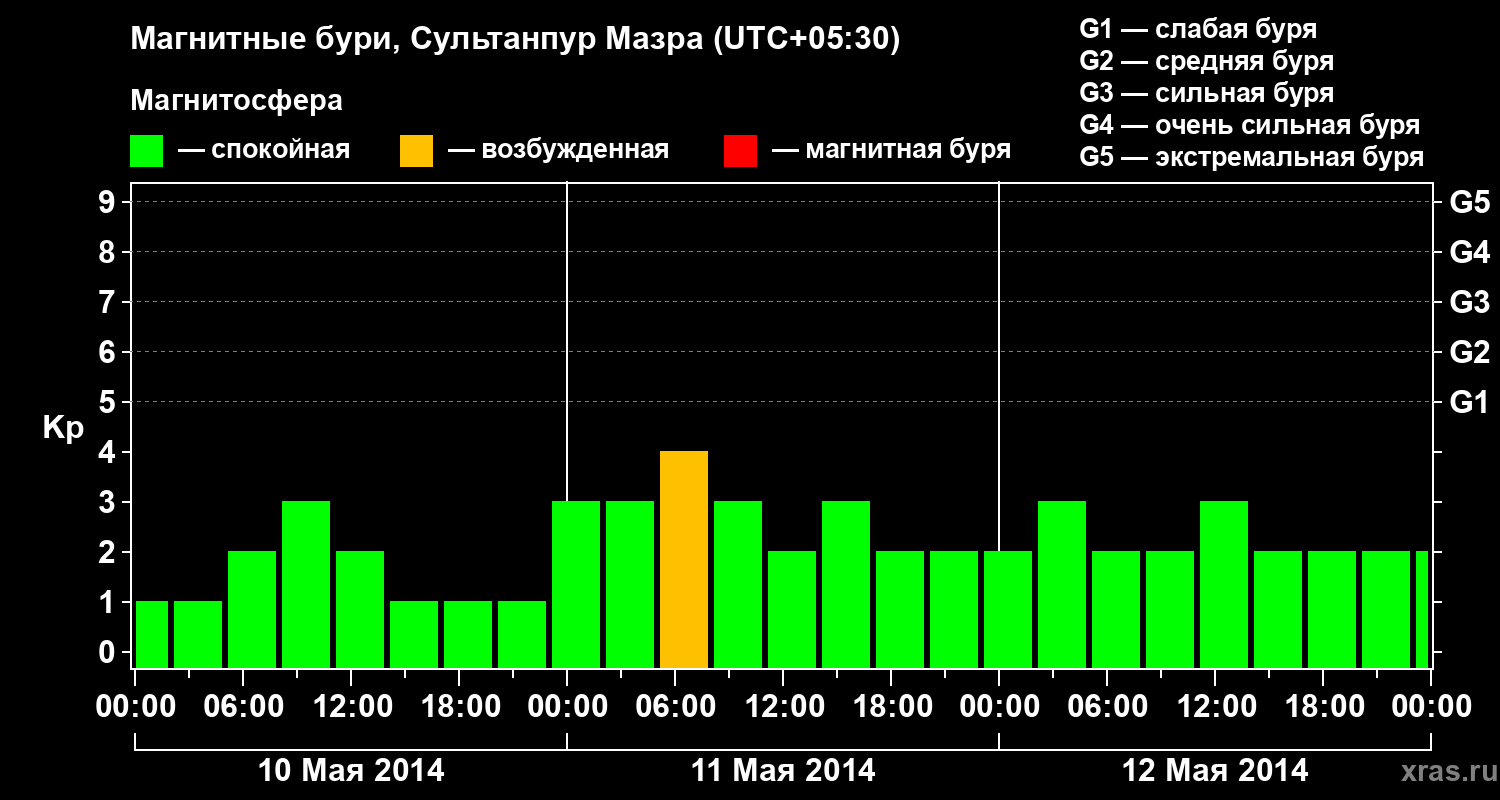This screenshot has height=800, width=1500.
Task: Click the '18:00' time label above 10 Мая 2014
Action: tap(459, 707)
